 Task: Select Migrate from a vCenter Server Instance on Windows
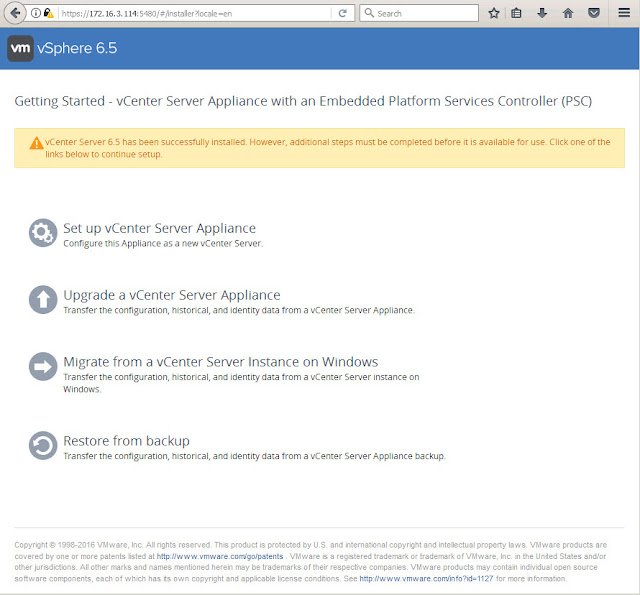click(x=221, y=362)
